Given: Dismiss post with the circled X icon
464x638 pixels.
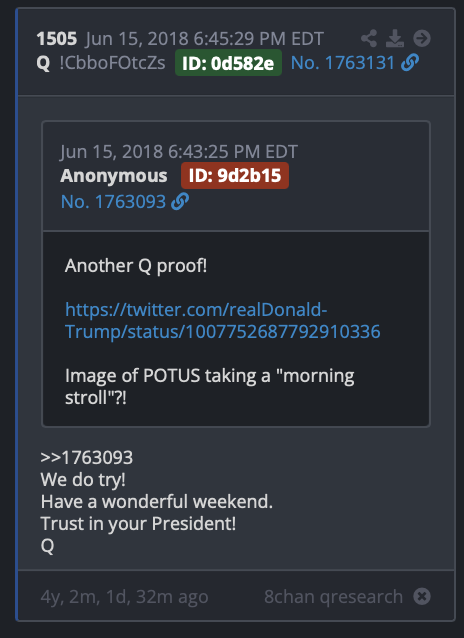Looking at the screenshot, I should (x=422, y=596).
